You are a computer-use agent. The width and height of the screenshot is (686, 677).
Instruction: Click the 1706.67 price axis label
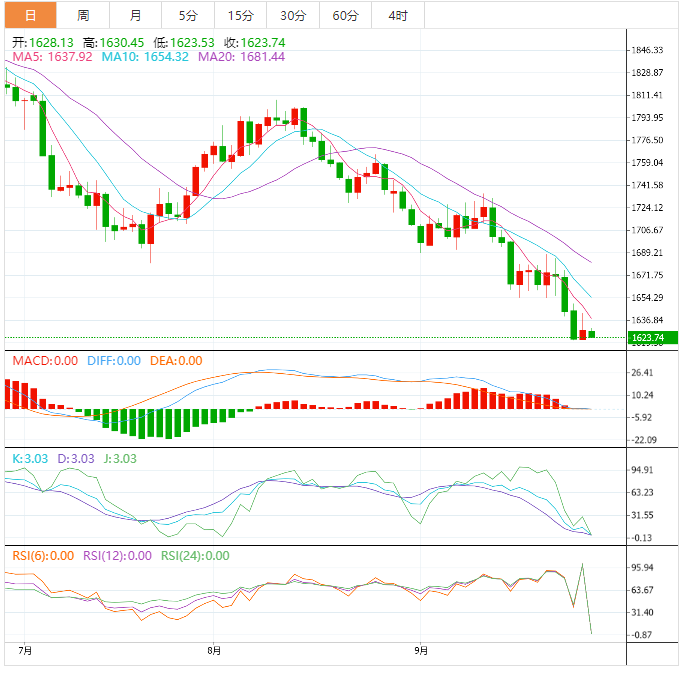pos(647,230)
